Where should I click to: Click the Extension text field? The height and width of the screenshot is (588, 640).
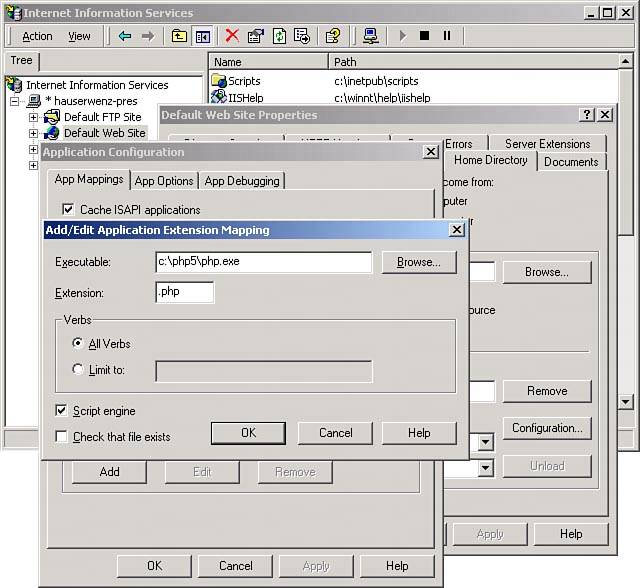(185, 293)
